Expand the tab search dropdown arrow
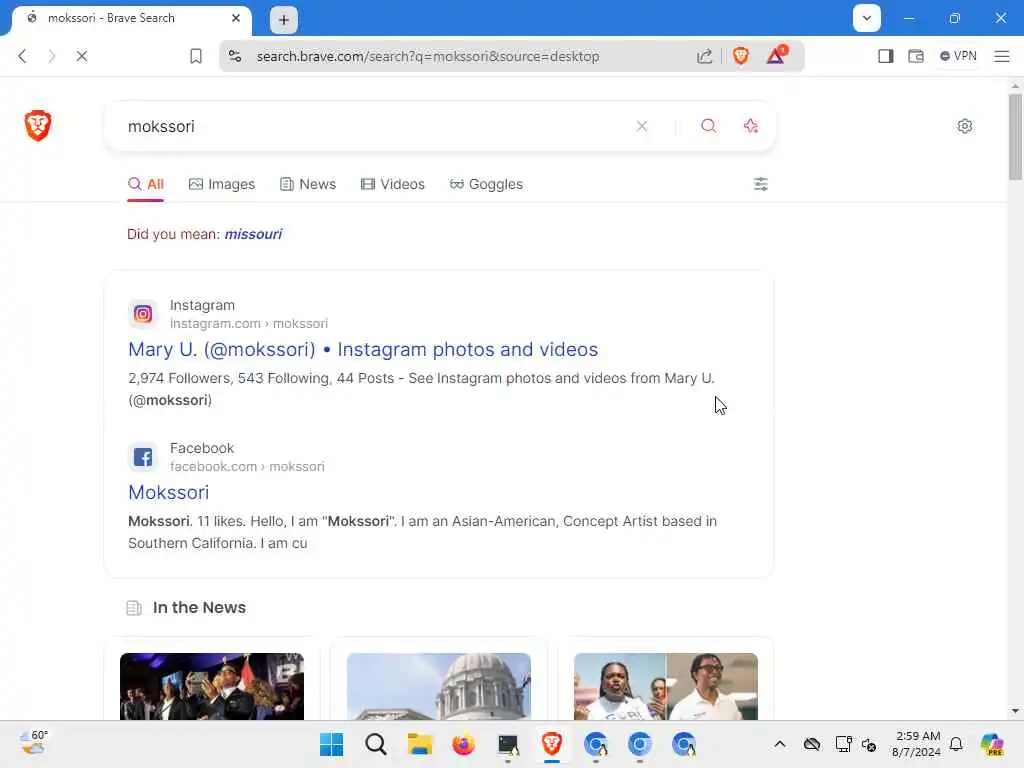Screen dimensions: 1024x768 (x=867, y=18)
